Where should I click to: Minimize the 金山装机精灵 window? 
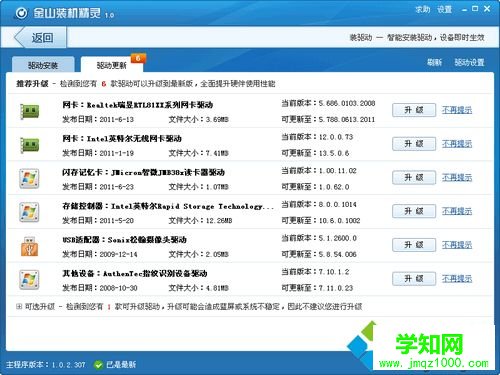464,10
